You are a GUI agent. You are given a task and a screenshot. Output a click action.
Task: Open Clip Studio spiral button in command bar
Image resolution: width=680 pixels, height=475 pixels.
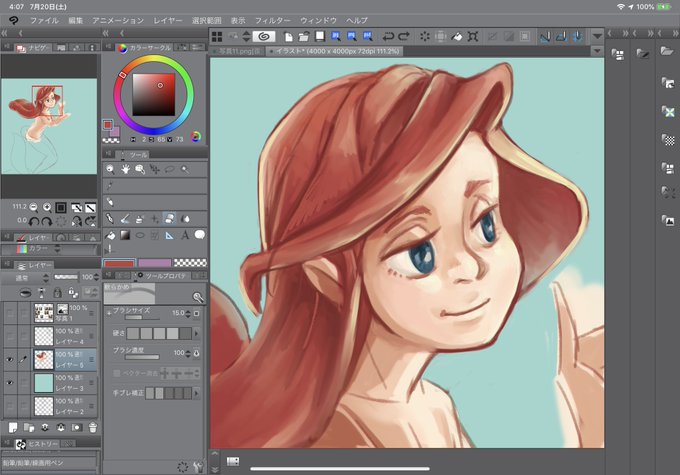263,36
